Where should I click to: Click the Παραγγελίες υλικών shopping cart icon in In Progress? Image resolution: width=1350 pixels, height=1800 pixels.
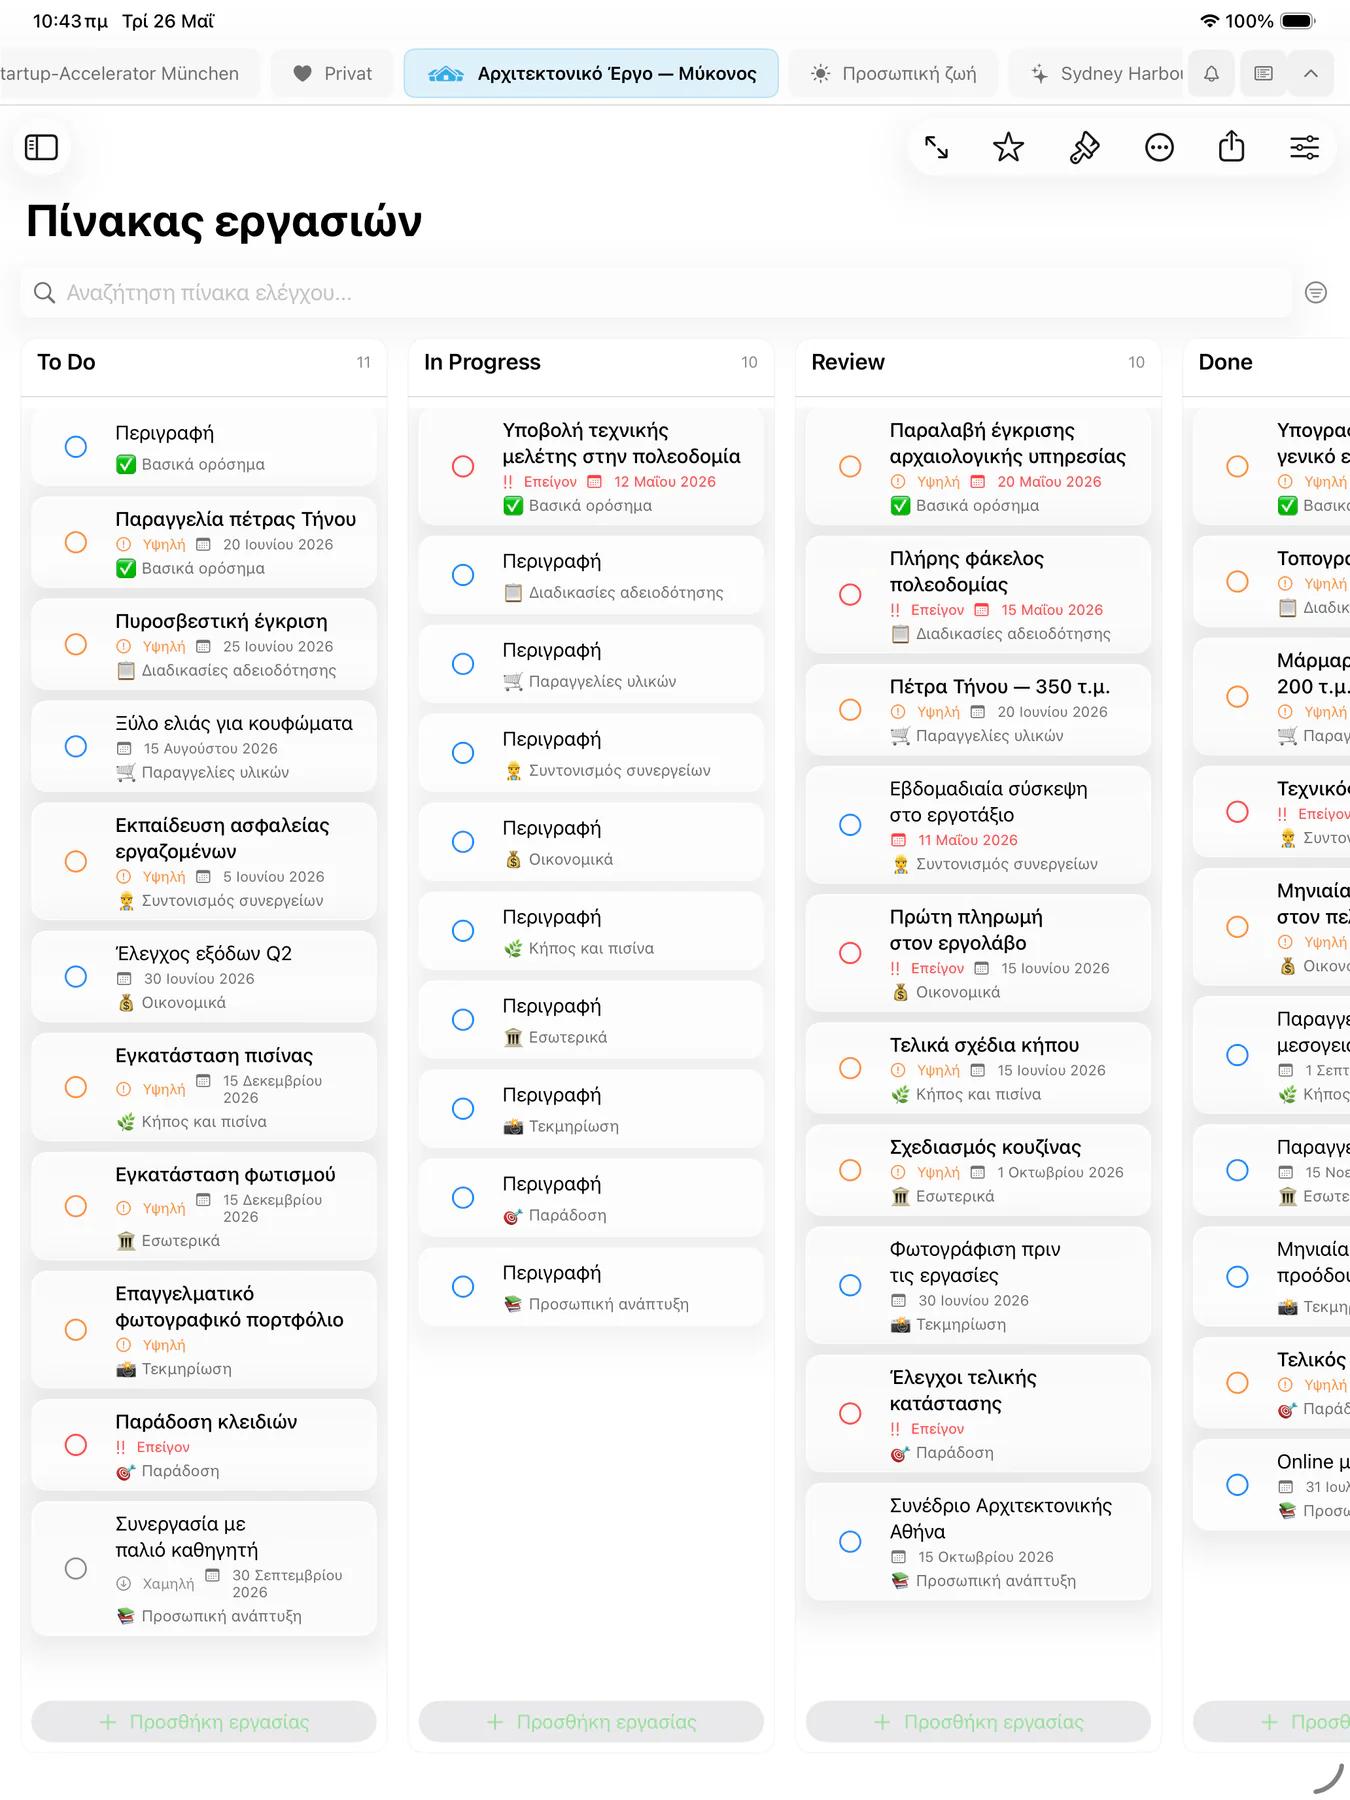coord(513,681)
